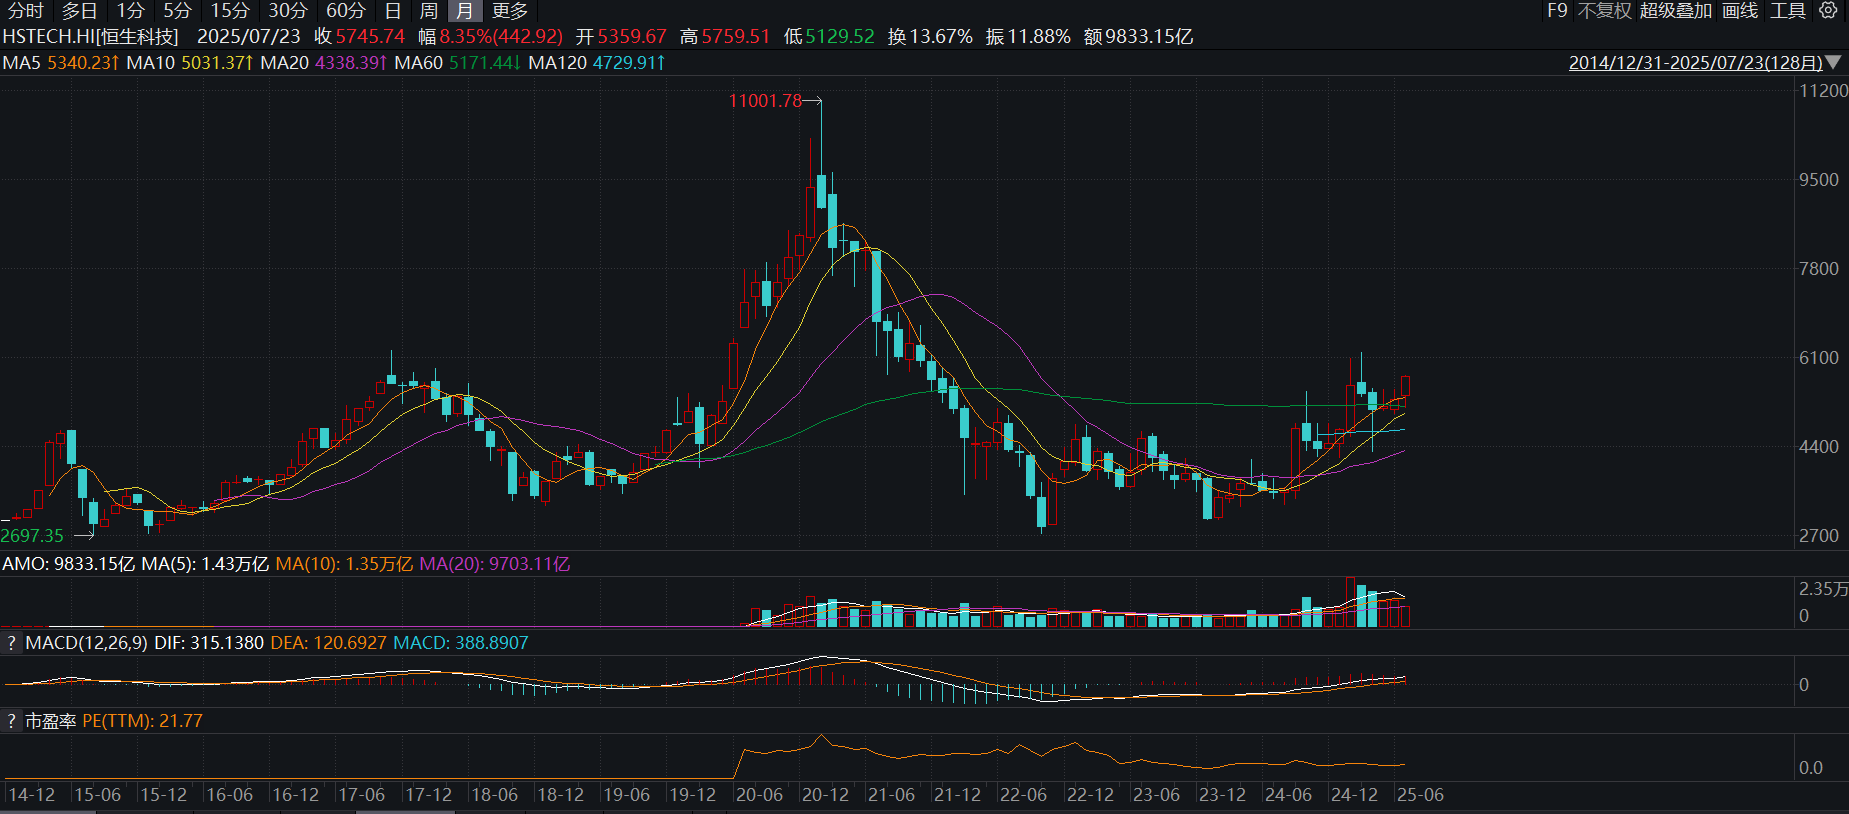Open the F9 deep data button

coord(1557,11)
